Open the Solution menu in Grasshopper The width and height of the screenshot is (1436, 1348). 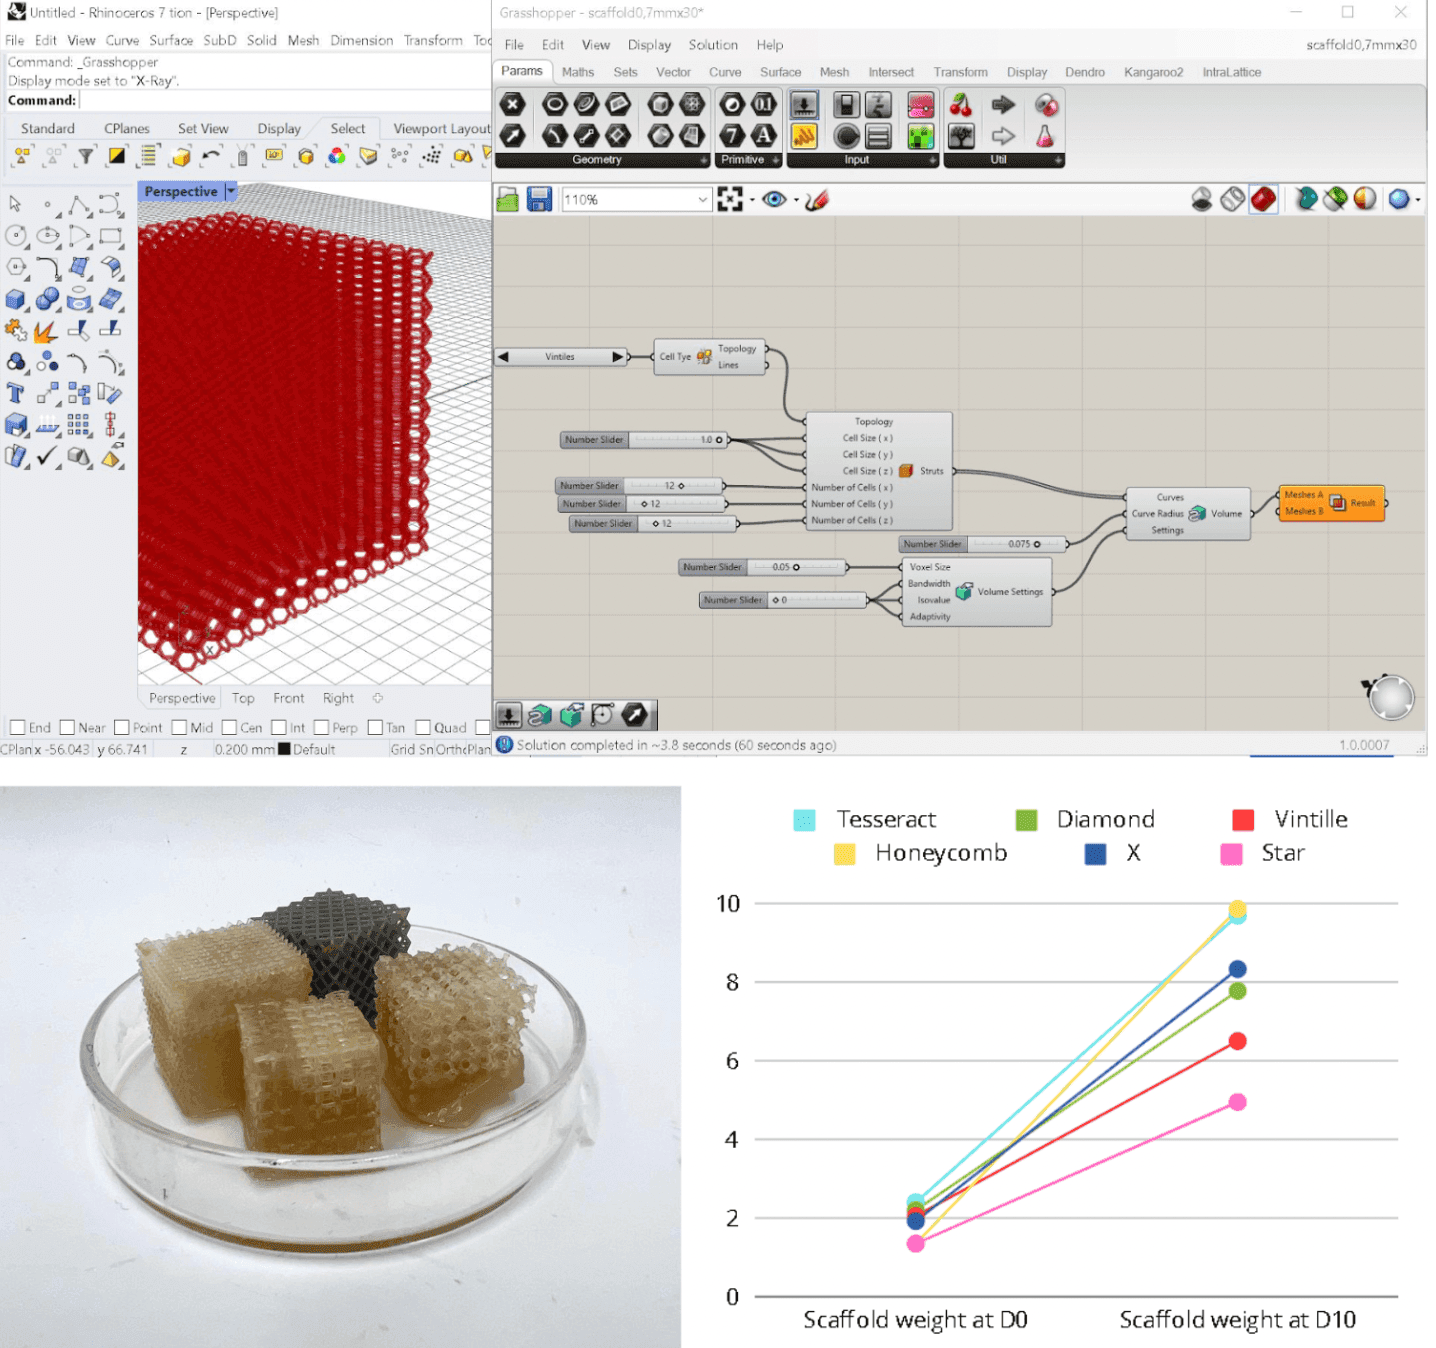713,44
